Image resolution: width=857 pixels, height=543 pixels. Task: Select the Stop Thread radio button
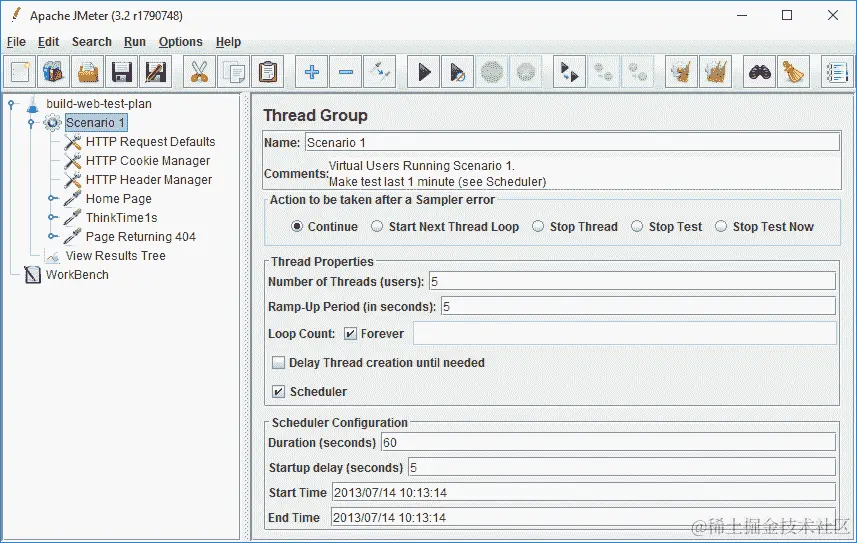tap(538, 226)
